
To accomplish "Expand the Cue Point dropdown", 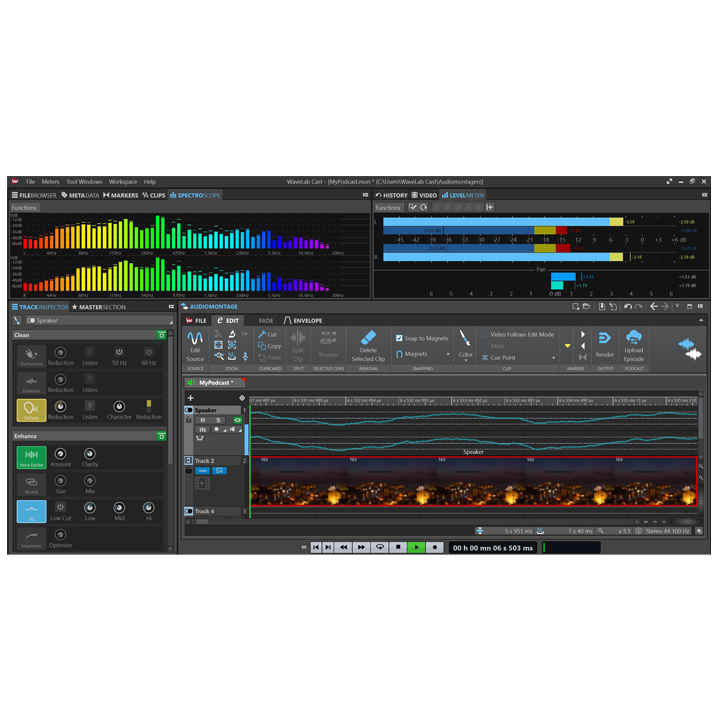I will point(552,358).
